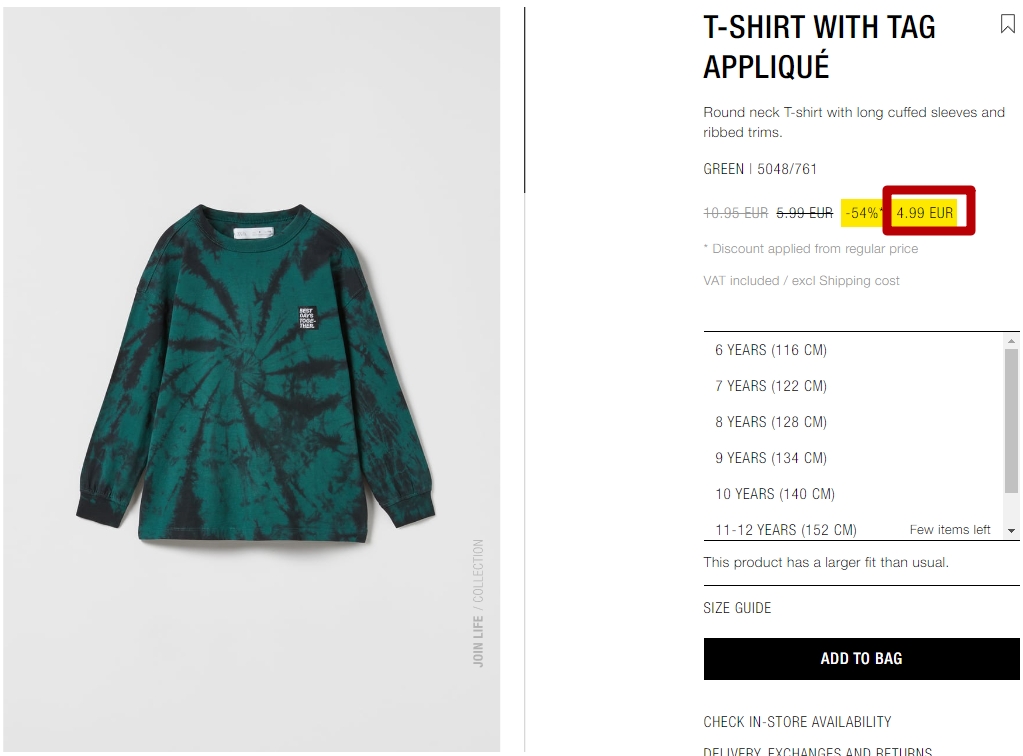
Task: Click the highlighted 4.99 EUR price
Action: pyautogui.click(x=924, y=213)
